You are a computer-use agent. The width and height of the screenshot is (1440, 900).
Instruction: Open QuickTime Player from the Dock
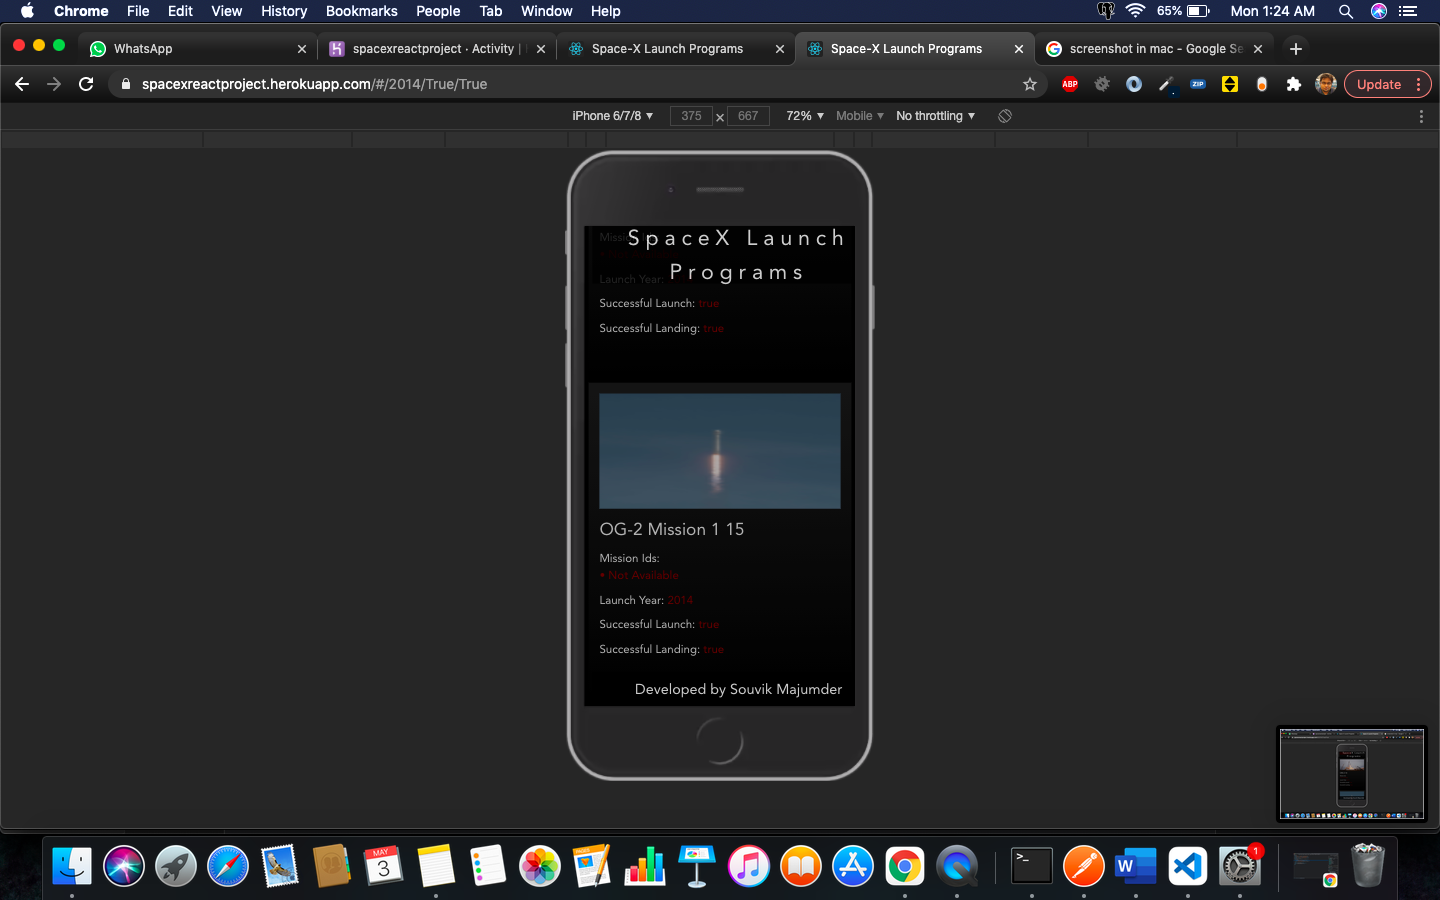click(957, 866)
